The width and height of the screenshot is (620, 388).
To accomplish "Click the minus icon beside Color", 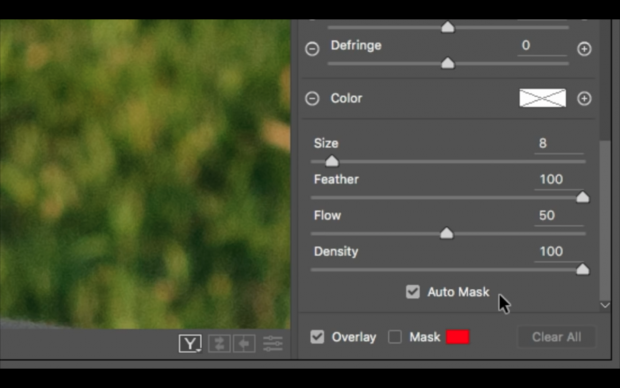I will click(312, 98).
